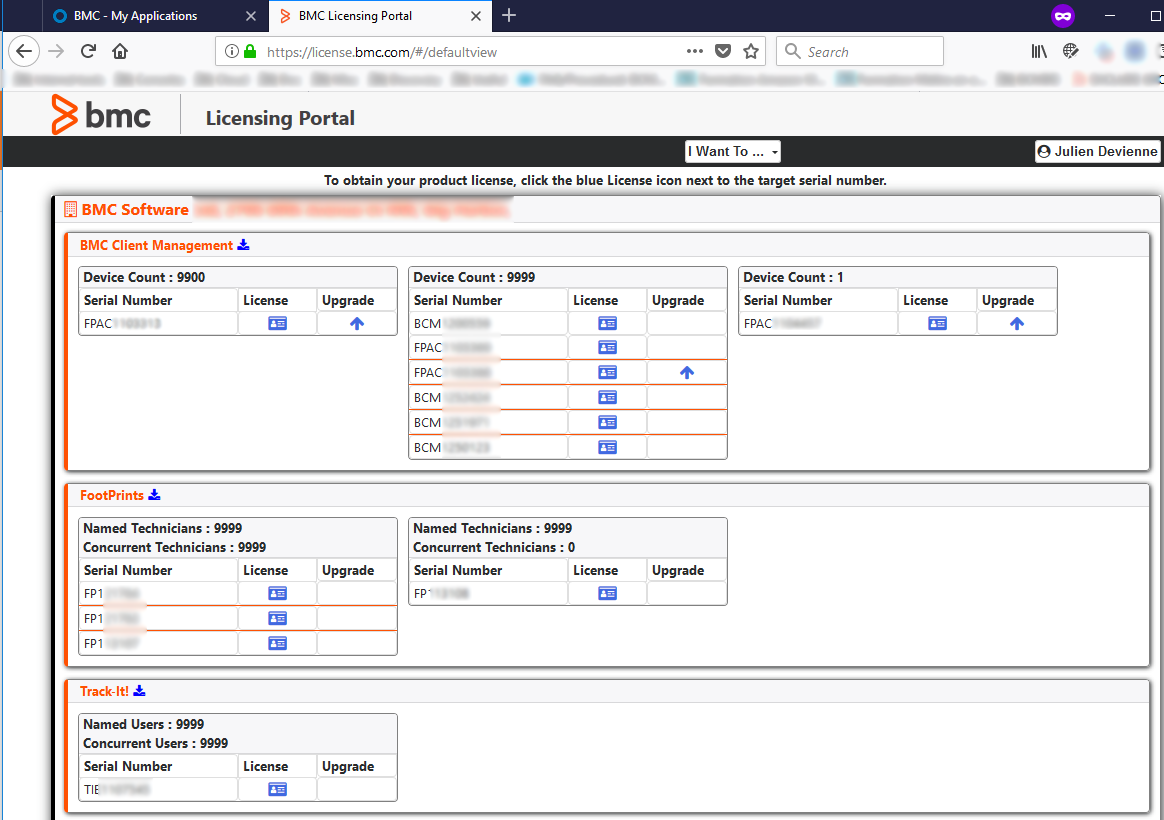Image resolution: width=1164 pixels, height=820 pixels.
Task: Open license for last BCM serial in Device Count 9999
Action: pyautogui.click(x=607, y=447)
